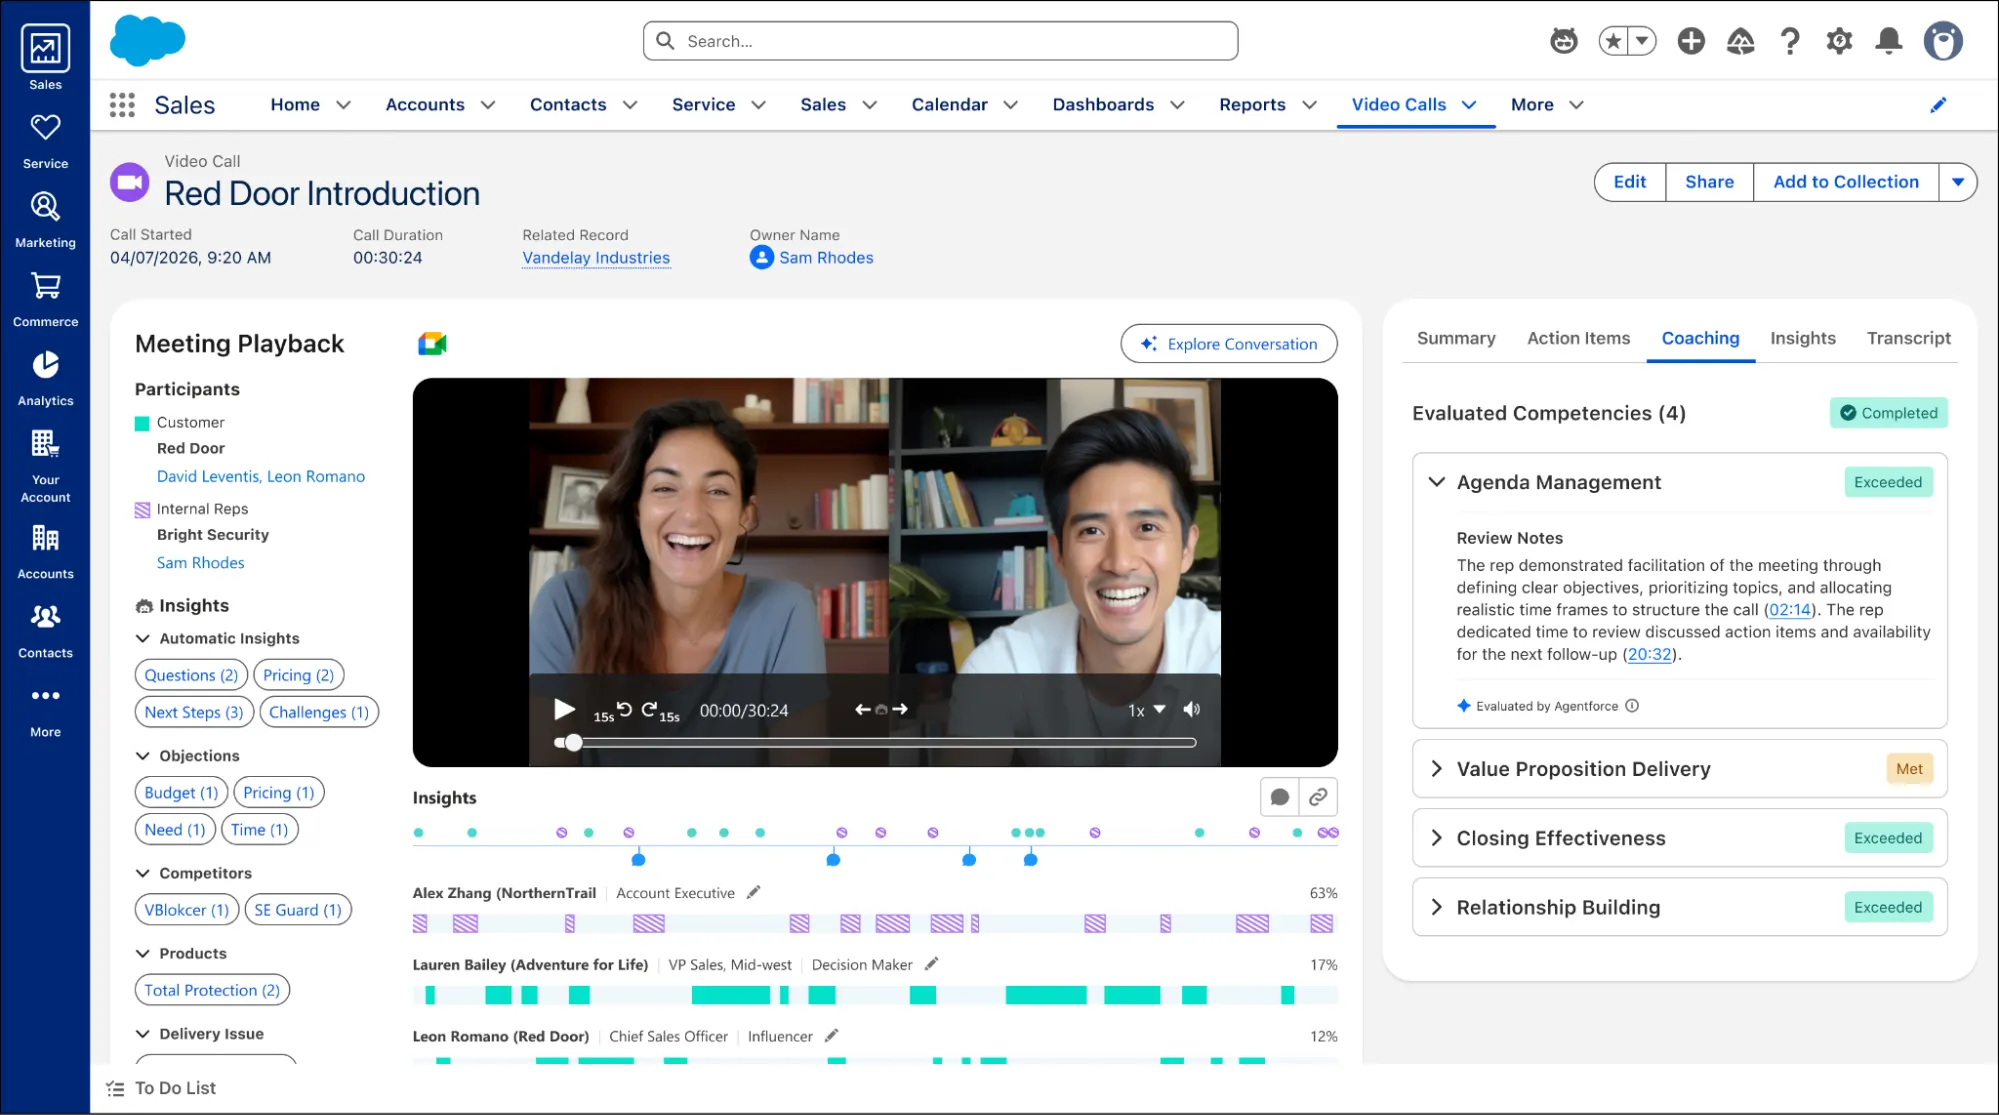Expand the Relationship Building competency
This screenshot has height=1115, width=1999.
pos(1437,907)
